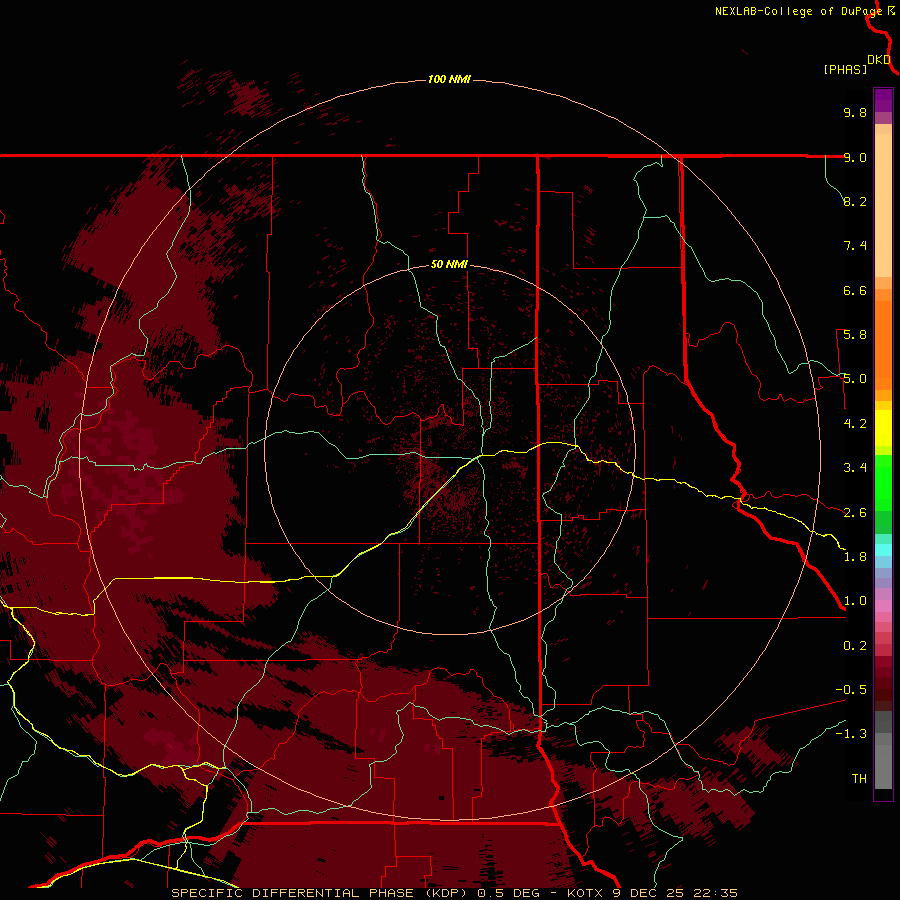Click the 4.2 value on the color scale
Image resolution: width=900 pixels, height=900 pixels.
pyautogui.click(x=855, y=424)
